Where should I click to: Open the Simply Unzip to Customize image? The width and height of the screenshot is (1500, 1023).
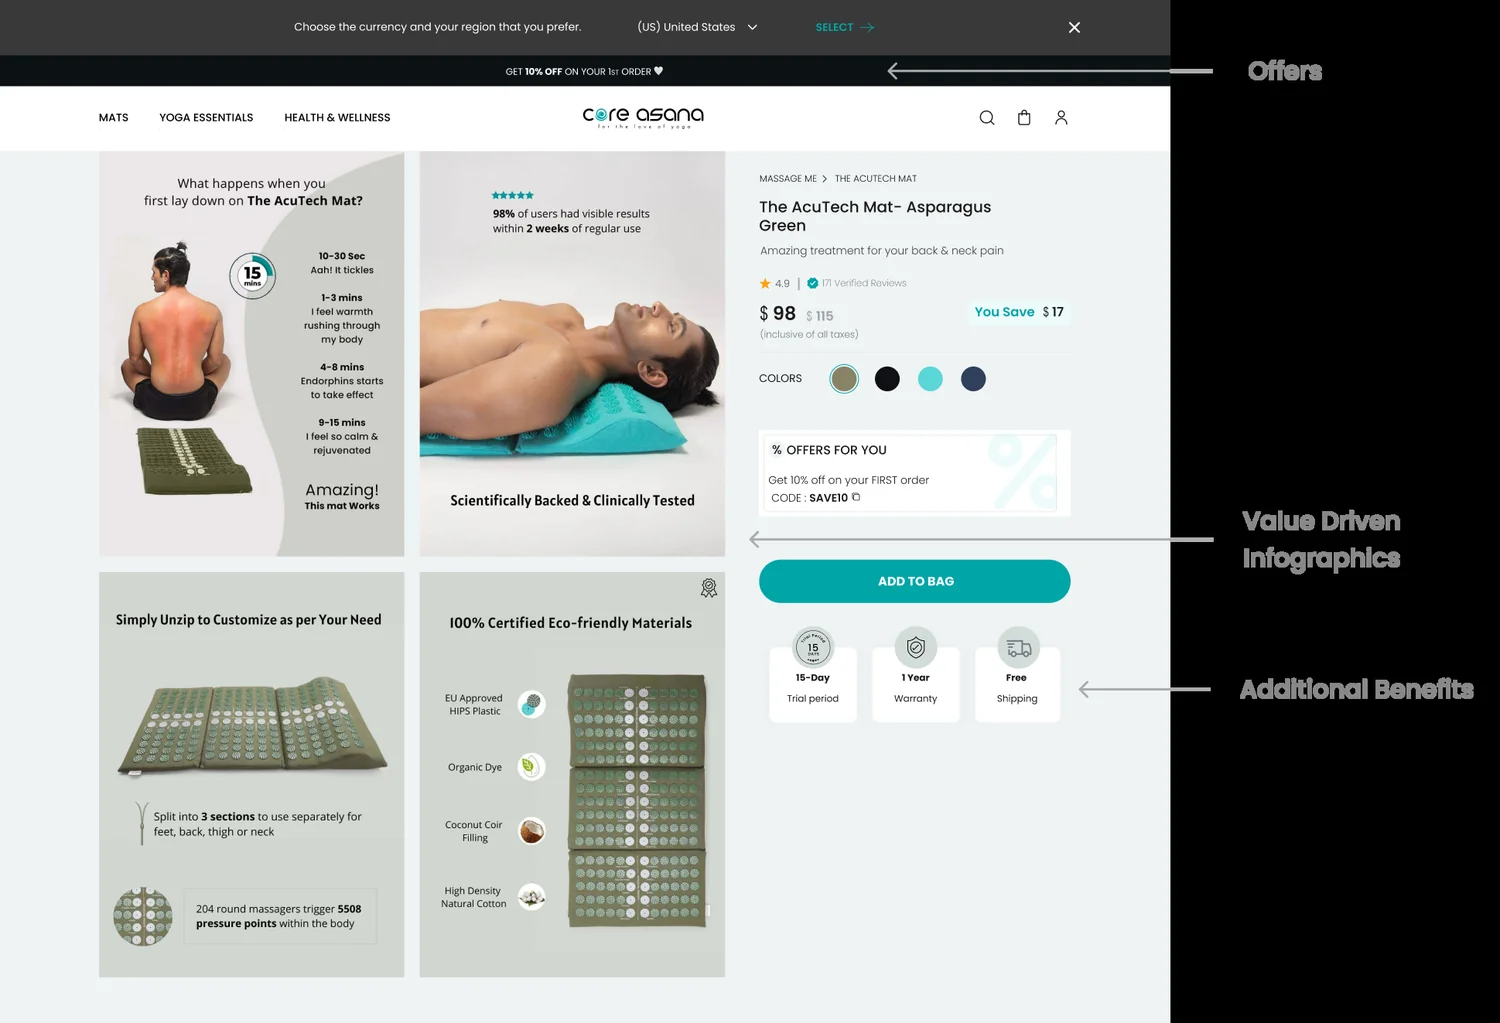pyautogui.click(x=252, y=775)
